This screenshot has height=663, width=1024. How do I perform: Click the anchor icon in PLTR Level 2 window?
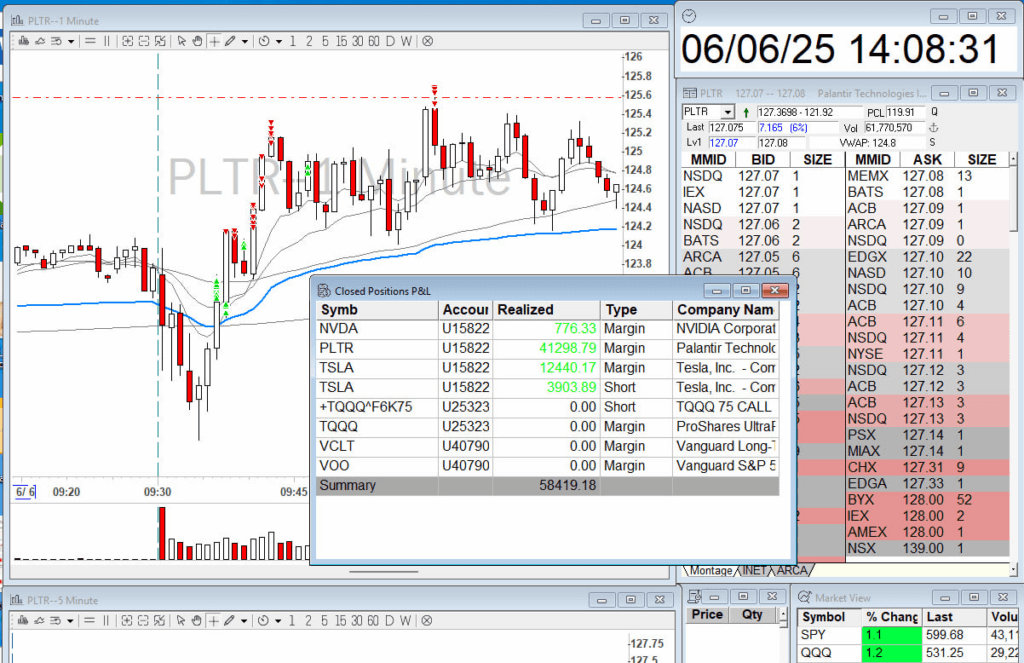[934, 128]
